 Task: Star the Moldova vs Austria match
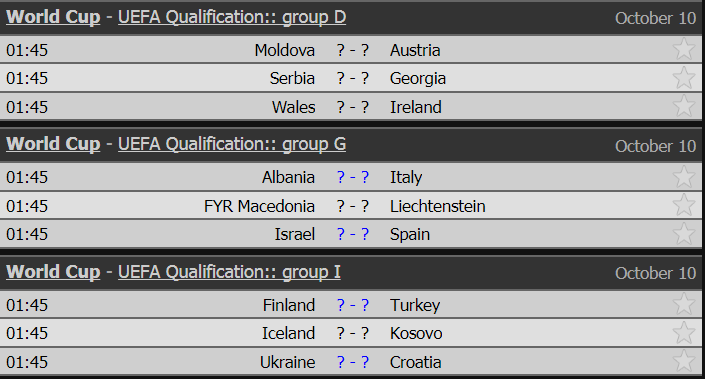pos(684,49)
